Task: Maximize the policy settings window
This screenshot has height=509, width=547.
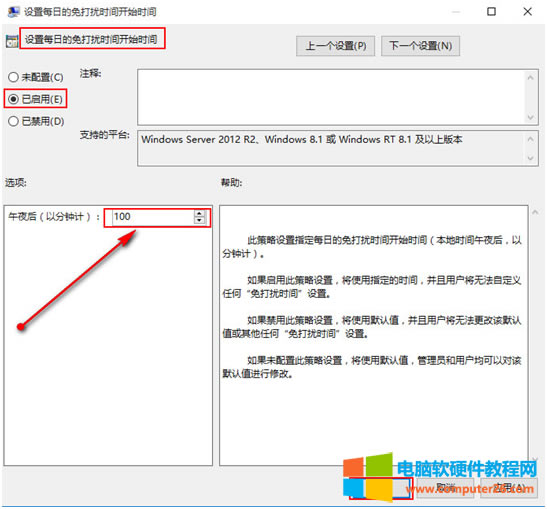Action: 491,12
